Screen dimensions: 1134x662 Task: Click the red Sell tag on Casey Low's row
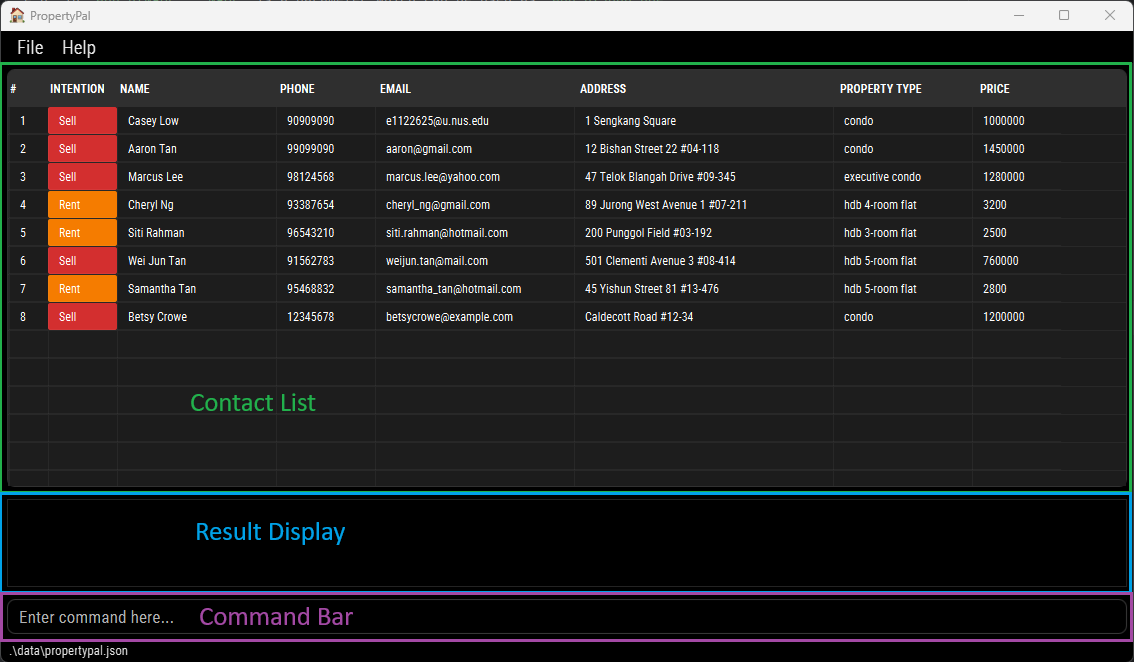click(x=82, y=120)
